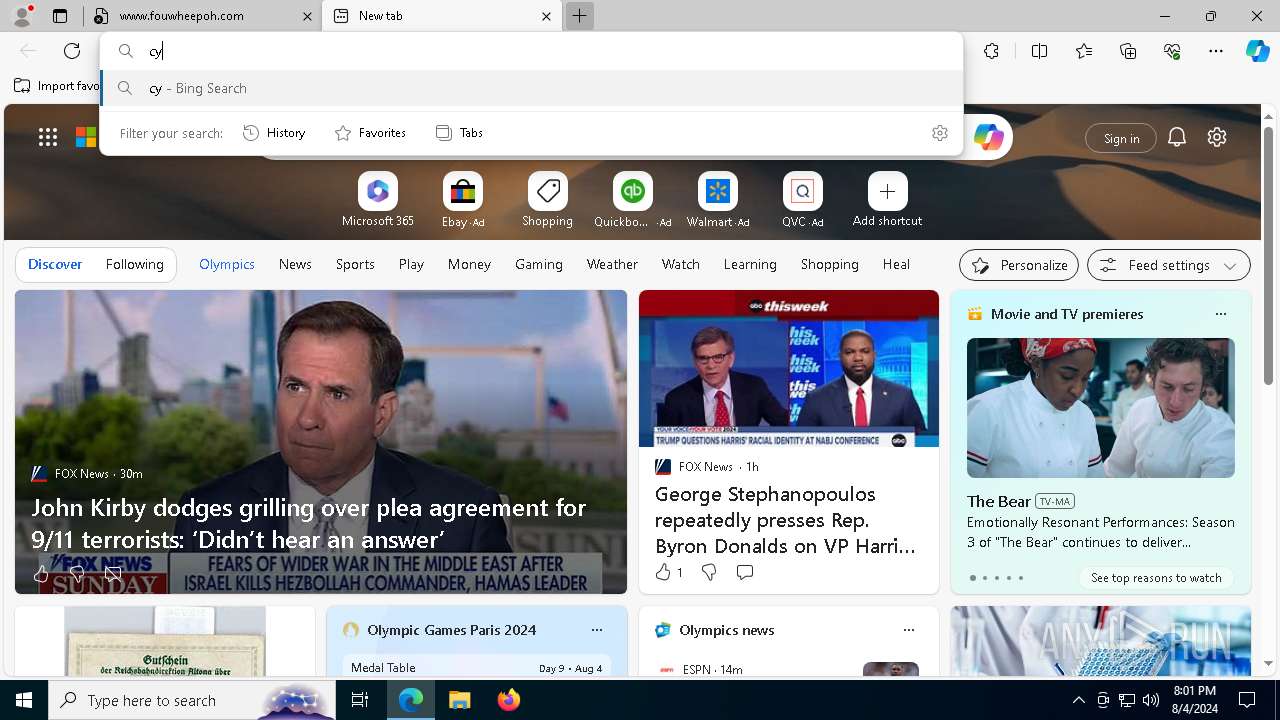
Task: Toggle the Split screen icon
Action: 1039,51
